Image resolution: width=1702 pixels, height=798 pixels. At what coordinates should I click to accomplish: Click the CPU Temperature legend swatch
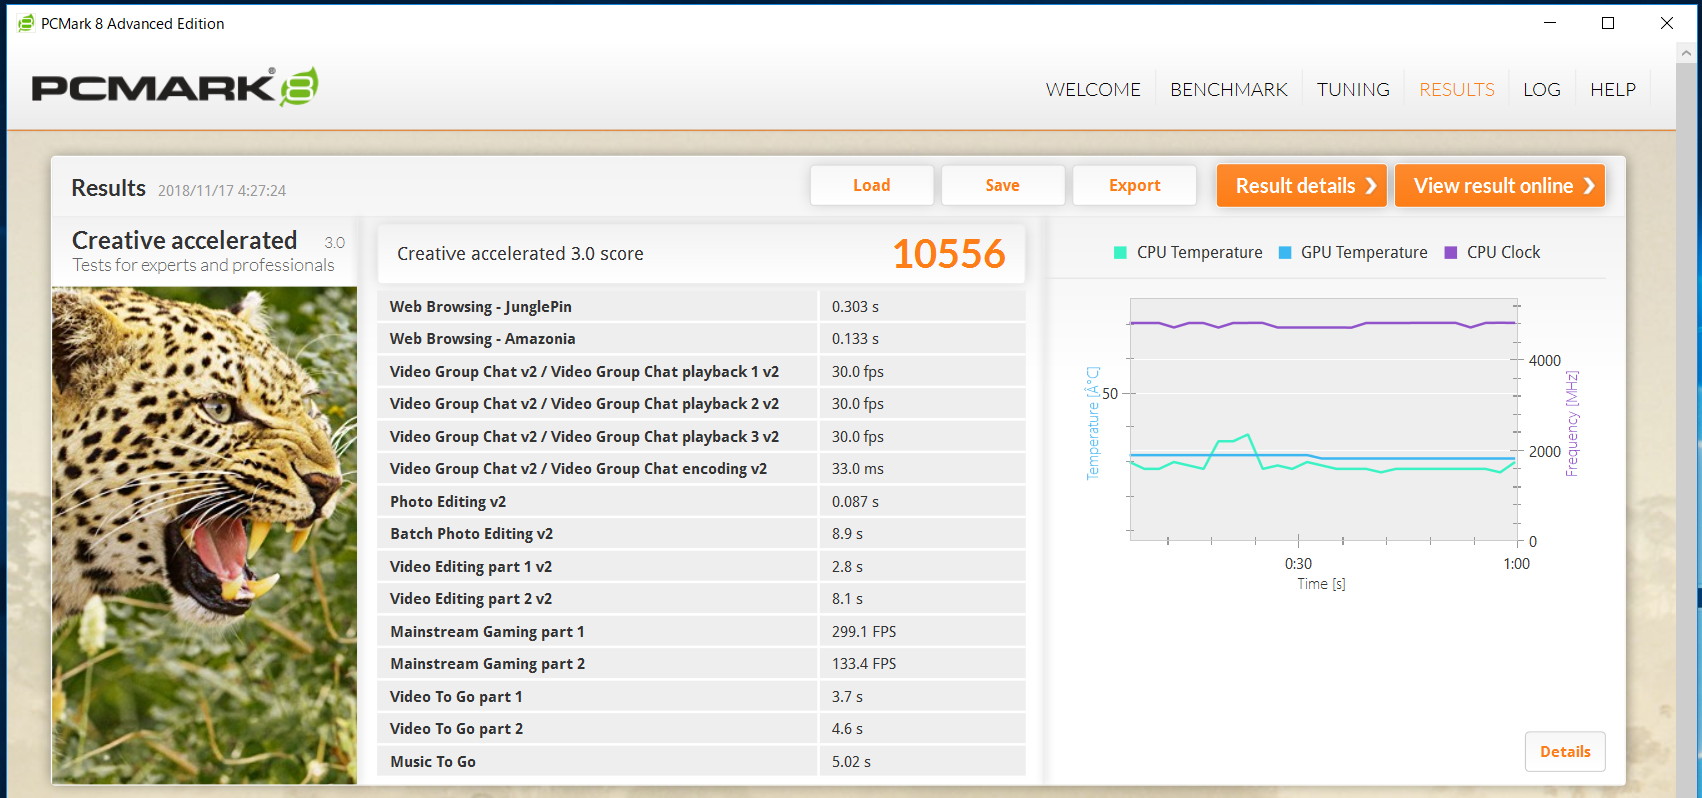pos(1120,253)
